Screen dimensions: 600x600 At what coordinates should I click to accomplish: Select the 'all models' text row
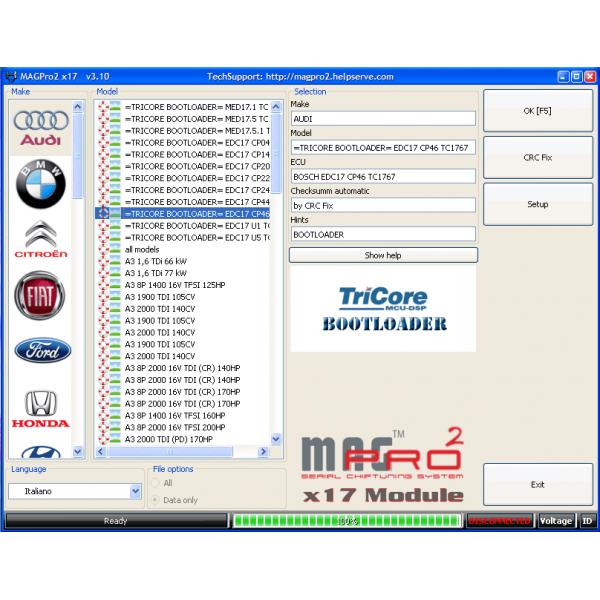[x=142, y=249]
